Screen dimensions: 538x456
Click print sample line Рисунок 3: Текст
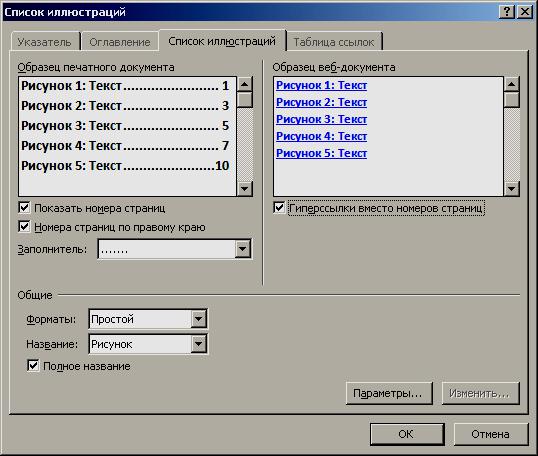(x=125, y=126)
